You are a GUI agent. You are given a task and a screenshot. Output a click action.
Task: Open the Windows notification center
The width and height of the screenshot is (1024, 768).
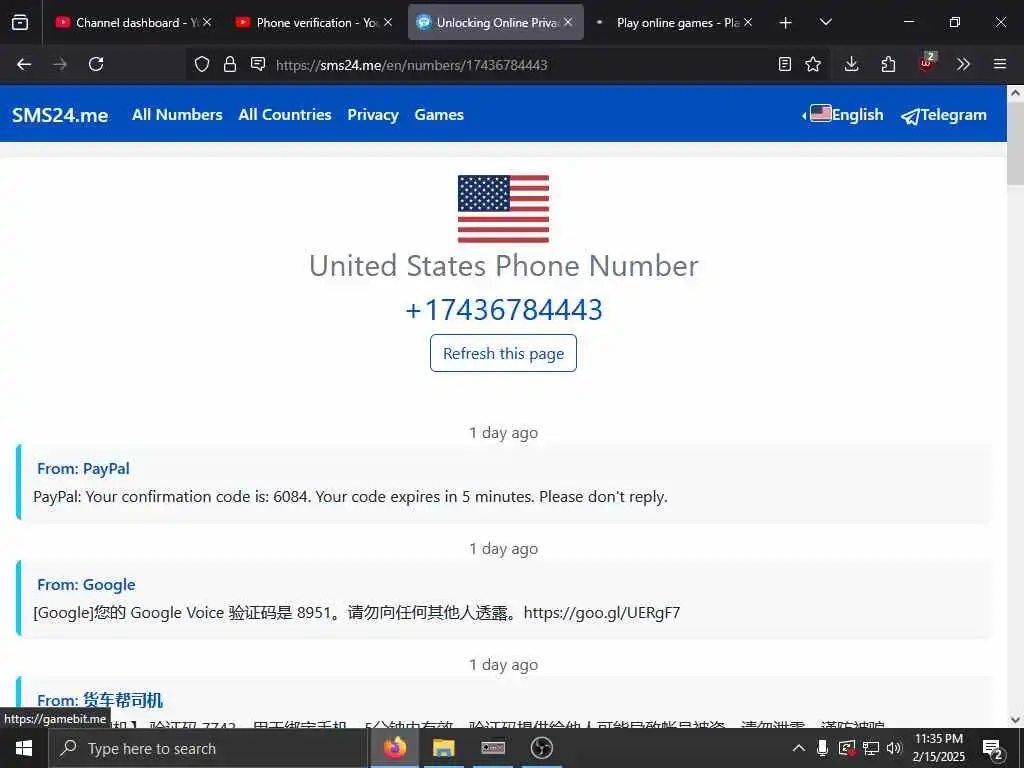point(993,749)
